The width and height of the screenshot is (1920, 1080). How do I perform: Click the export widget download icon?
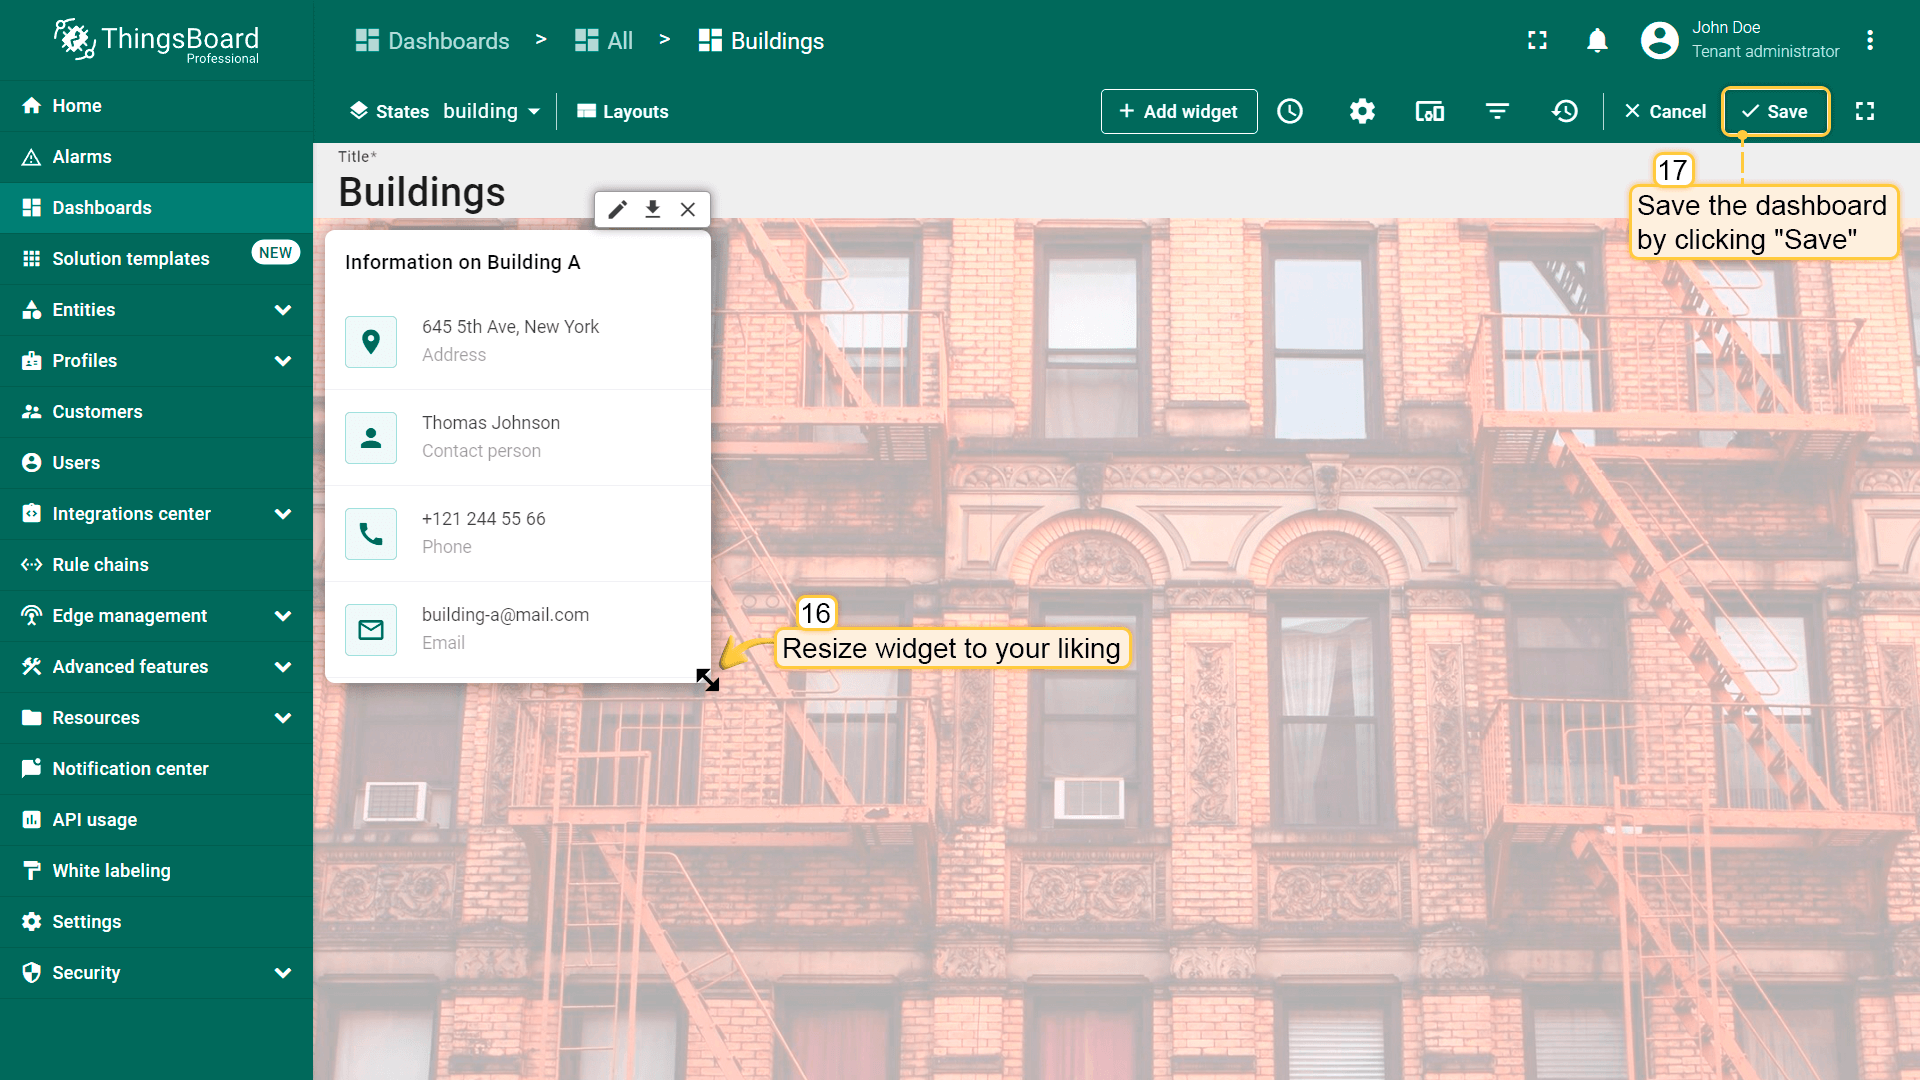pyautogui.click(x=653, y=209)
